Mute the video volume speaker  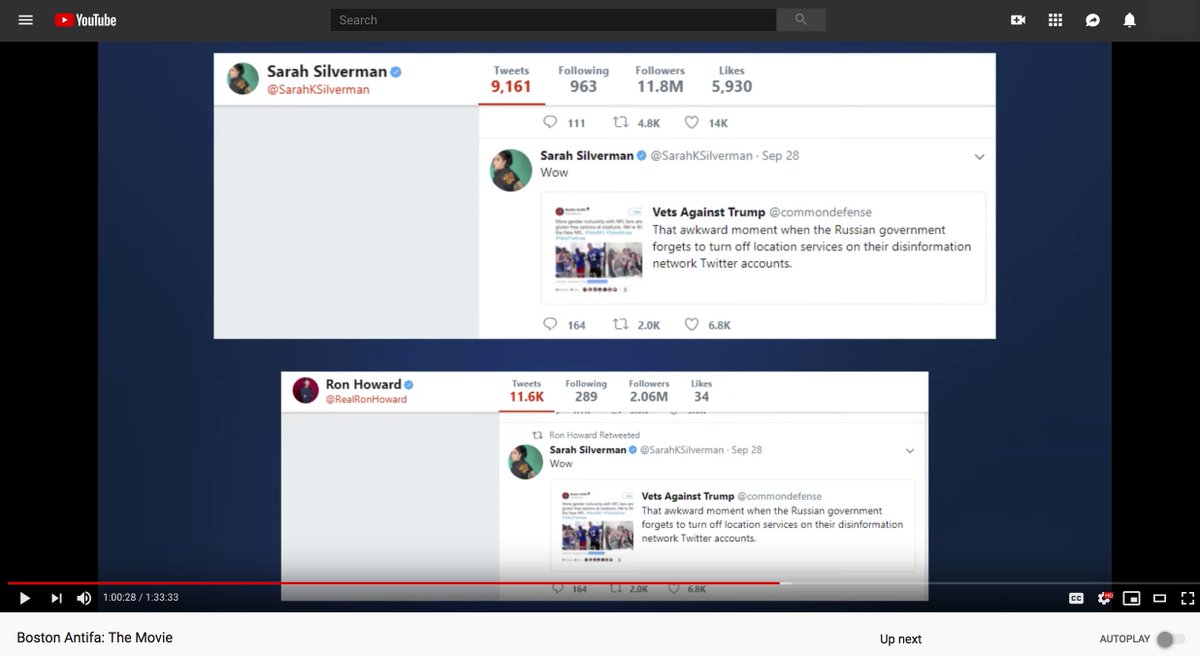pos(84,598)
